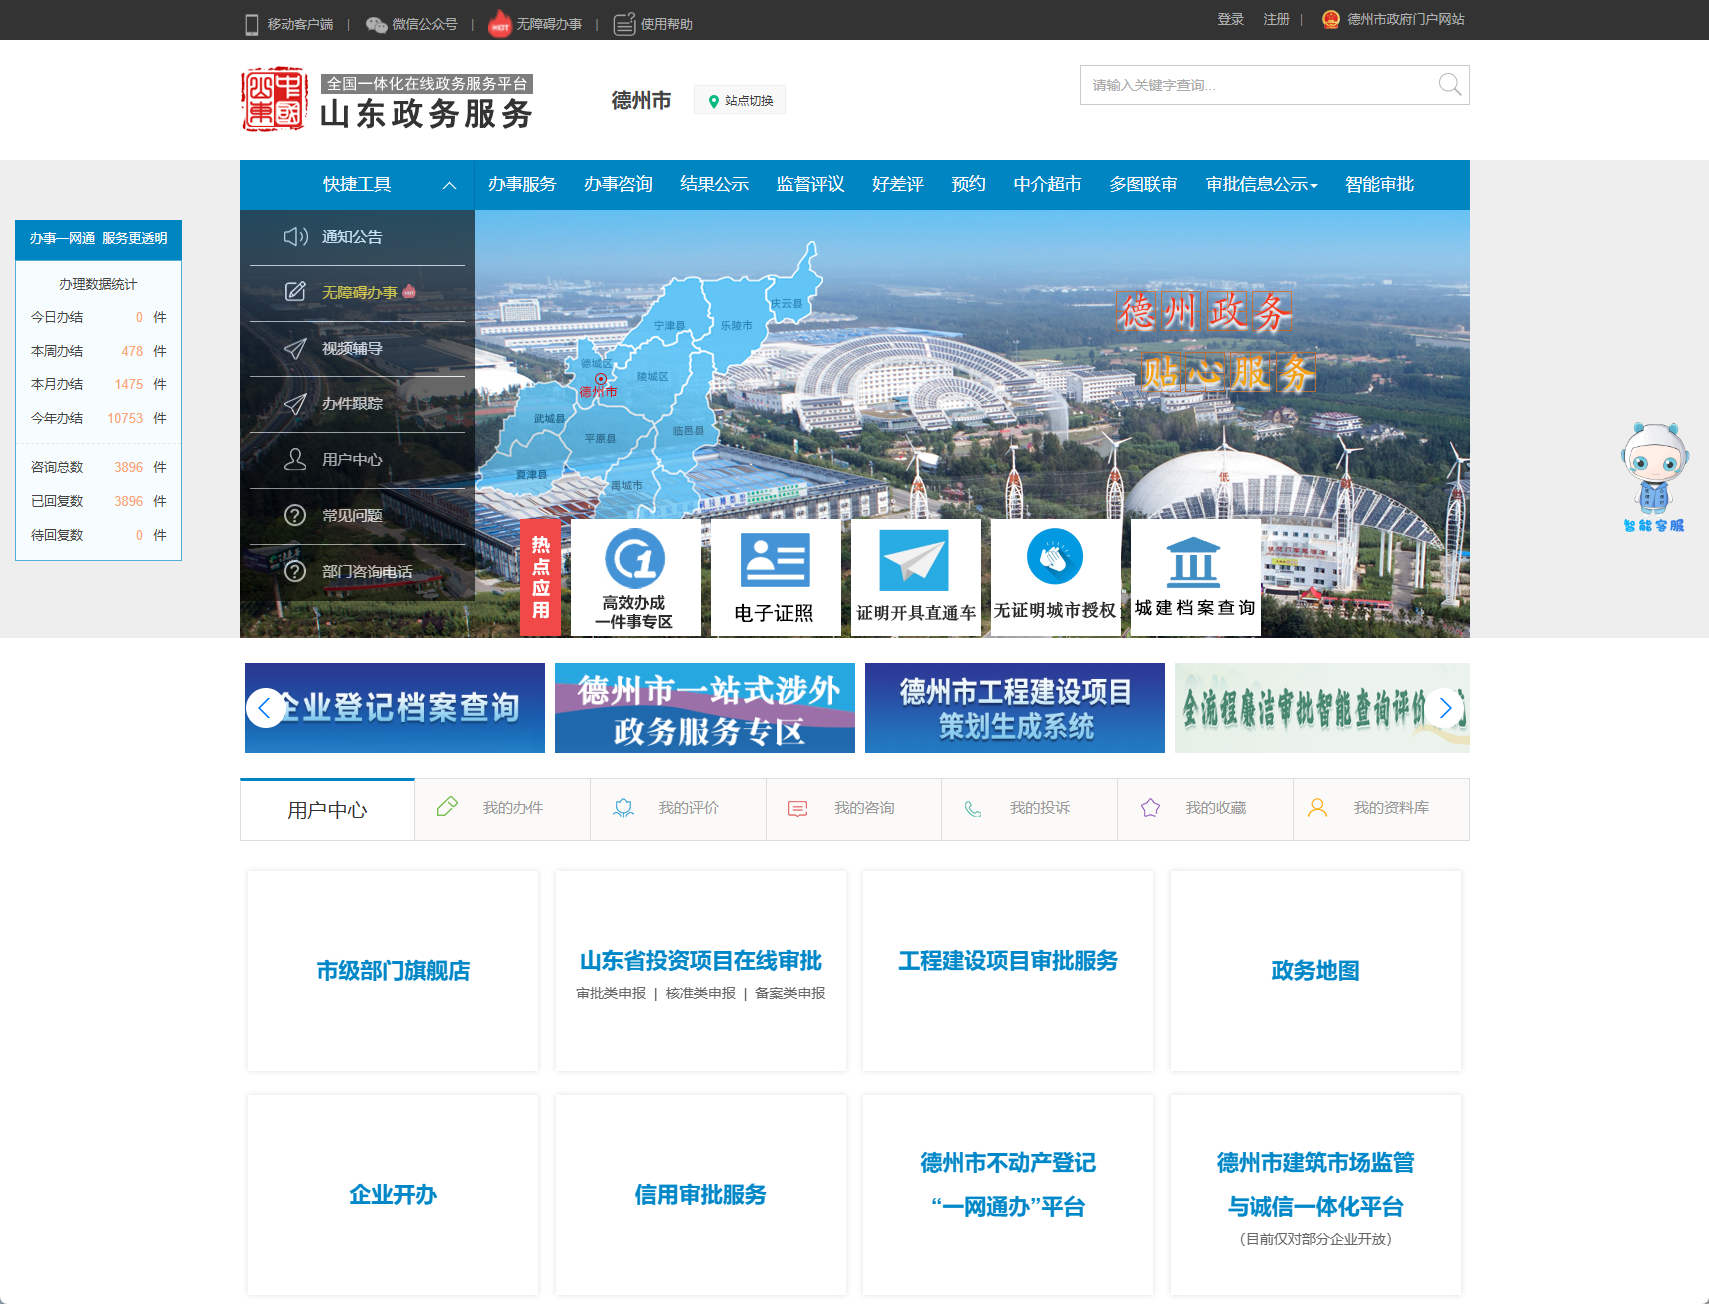Open the 办事服务 menu item
The height and width of the screenshot is (1304, 1709).
521,184
